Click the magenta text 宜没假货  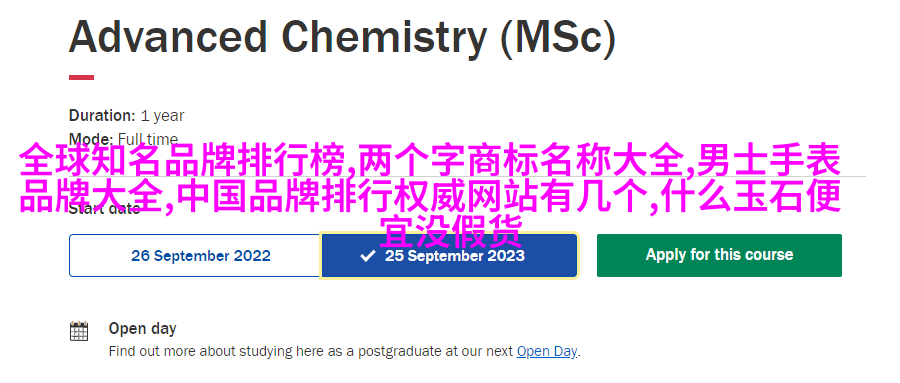(451, 231)
